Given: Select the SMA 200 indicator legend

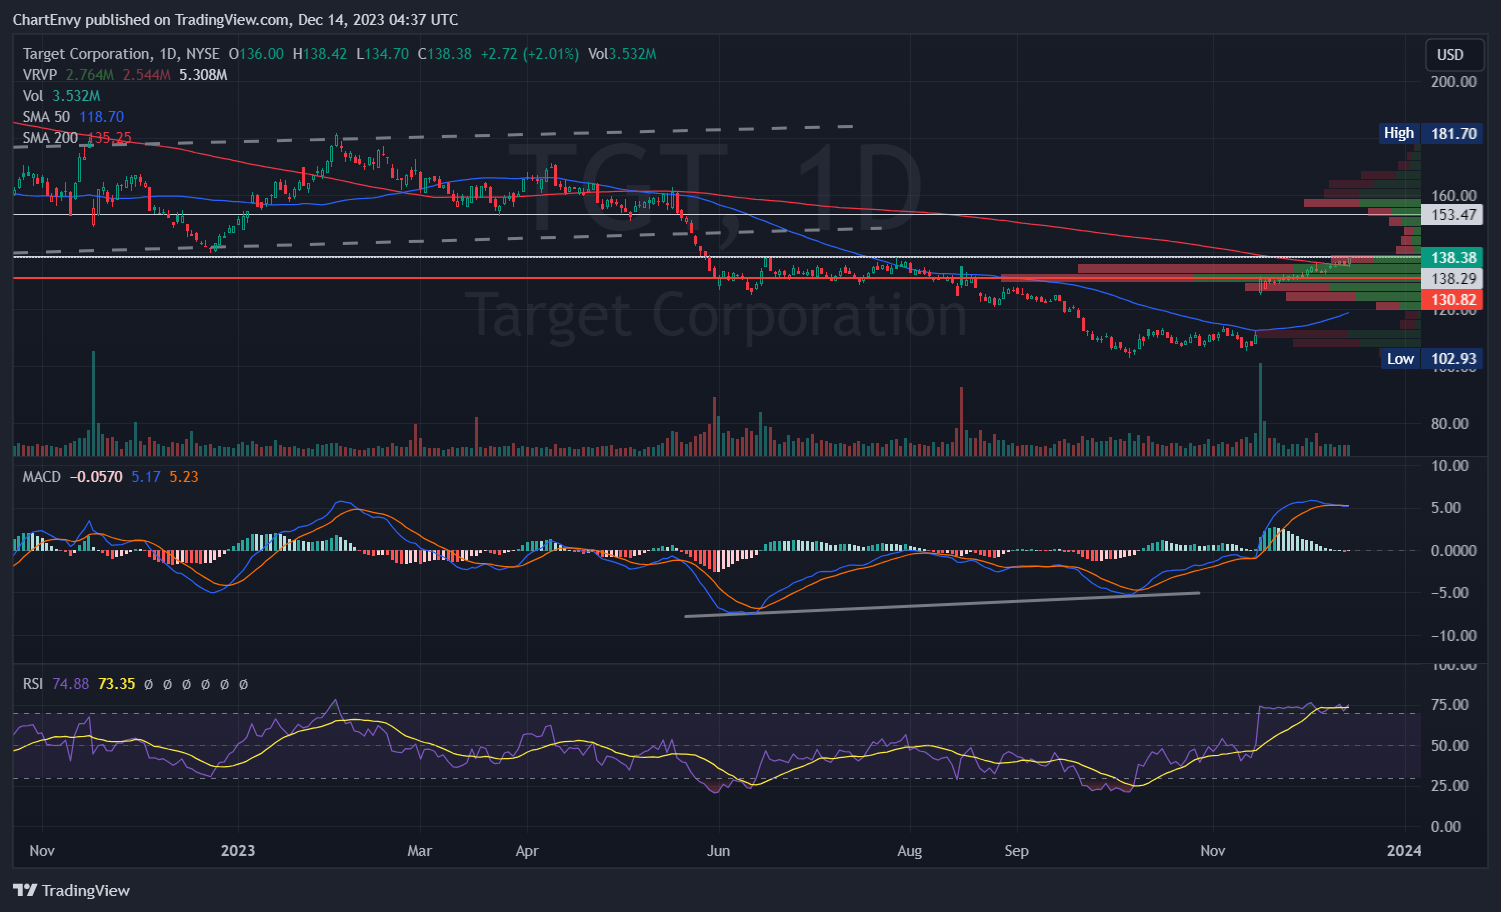Looking at the screenshot, I should click(77, 138).
